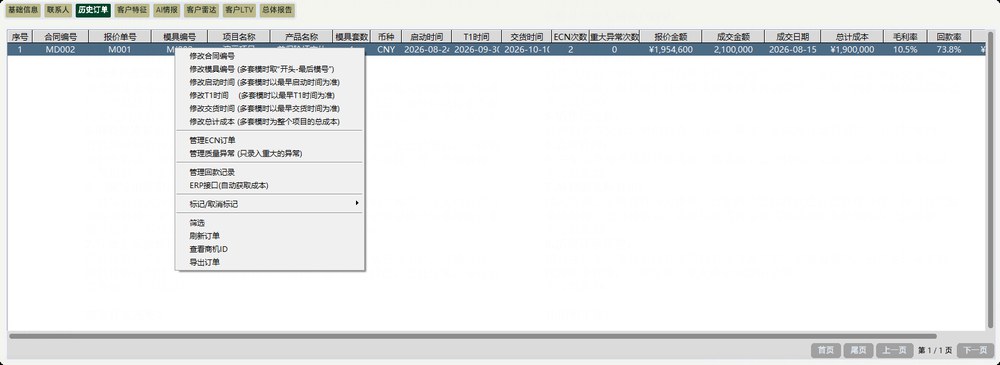Click the 毛利率 column header
The width and height of the screenshot is (1000, 365).
pos(906,37)
